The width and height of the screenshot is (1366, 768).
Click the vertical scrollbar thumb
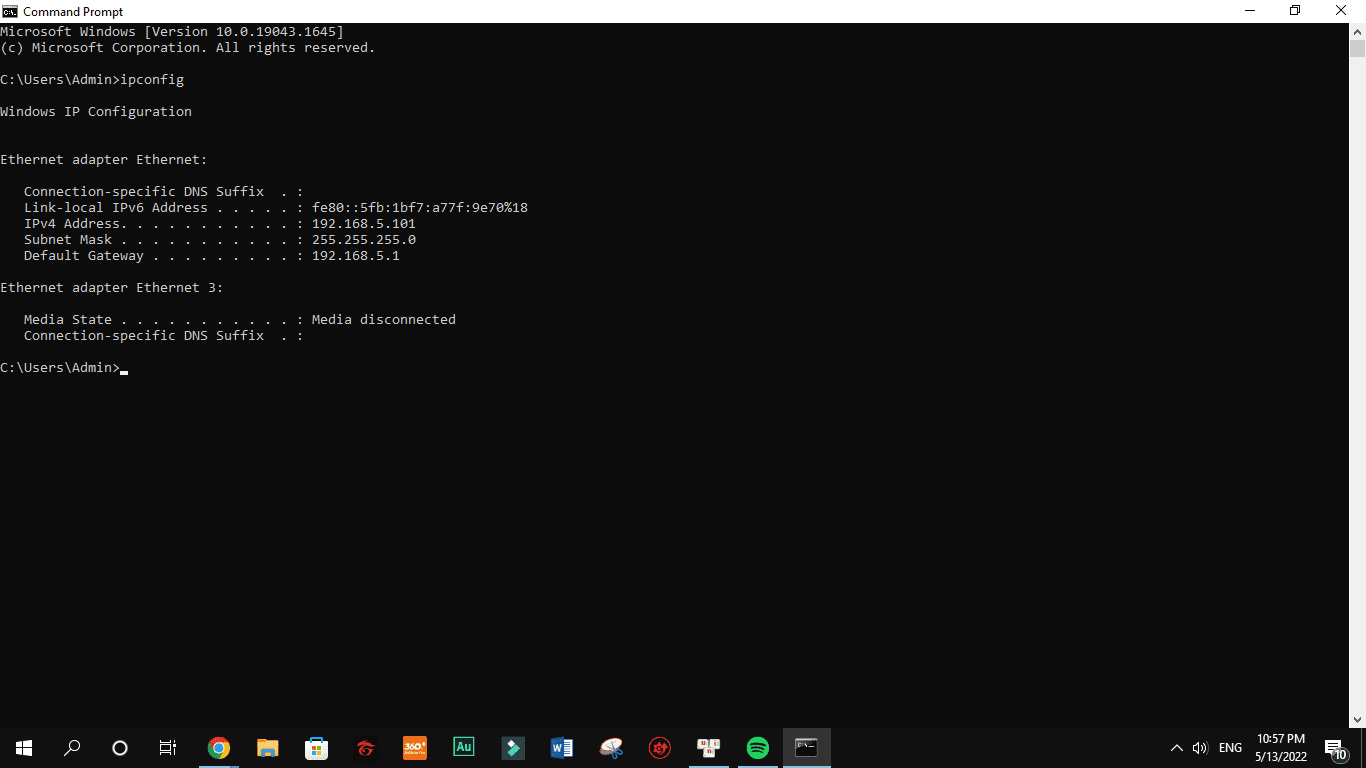pyautogui.click(x=1357, y=49)
